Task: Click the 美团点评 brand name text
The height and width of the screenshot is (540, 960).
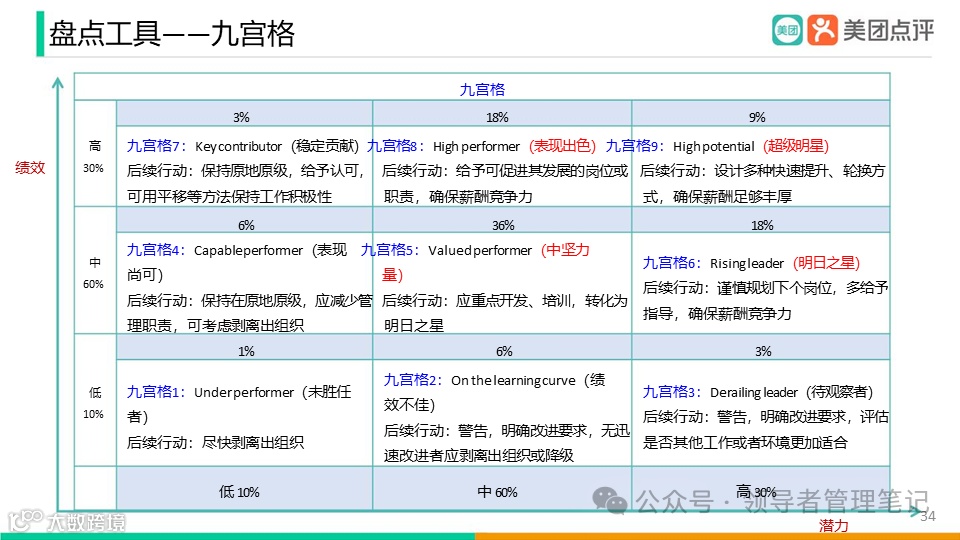Action: [888, 30]
